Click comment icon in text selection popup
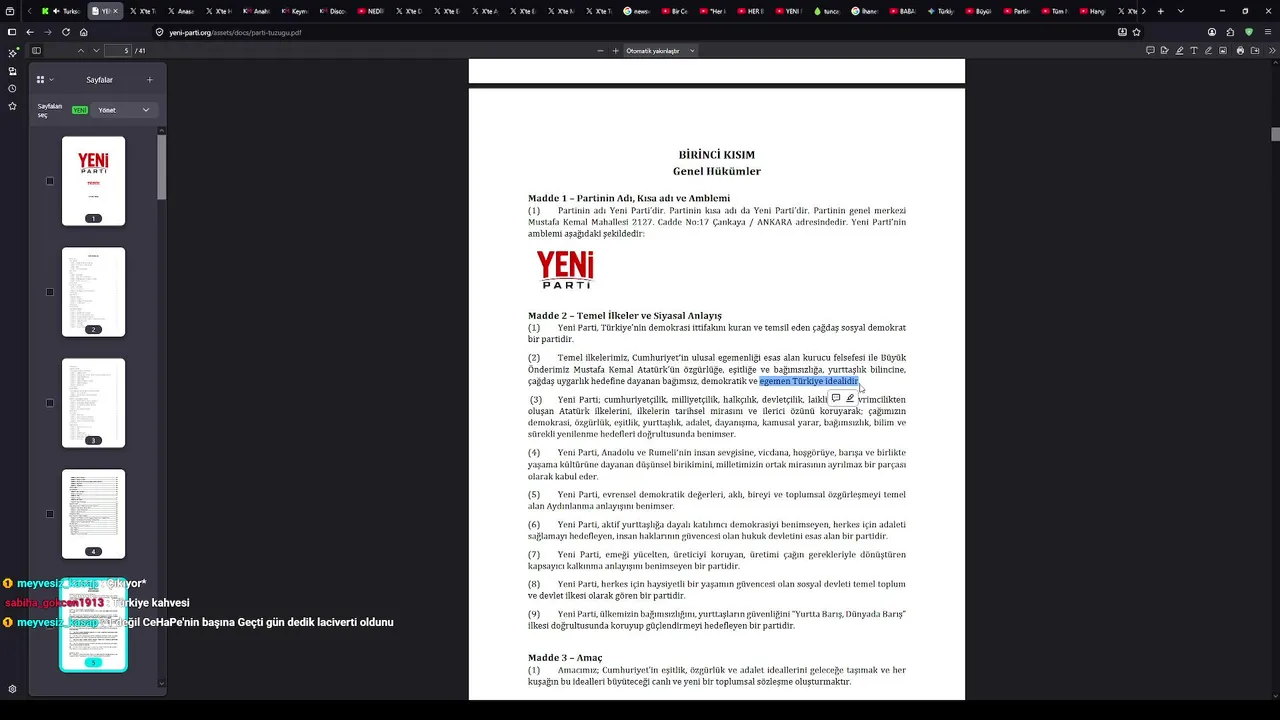Viewport: 1280px width, 720px height. pos(836,398)
